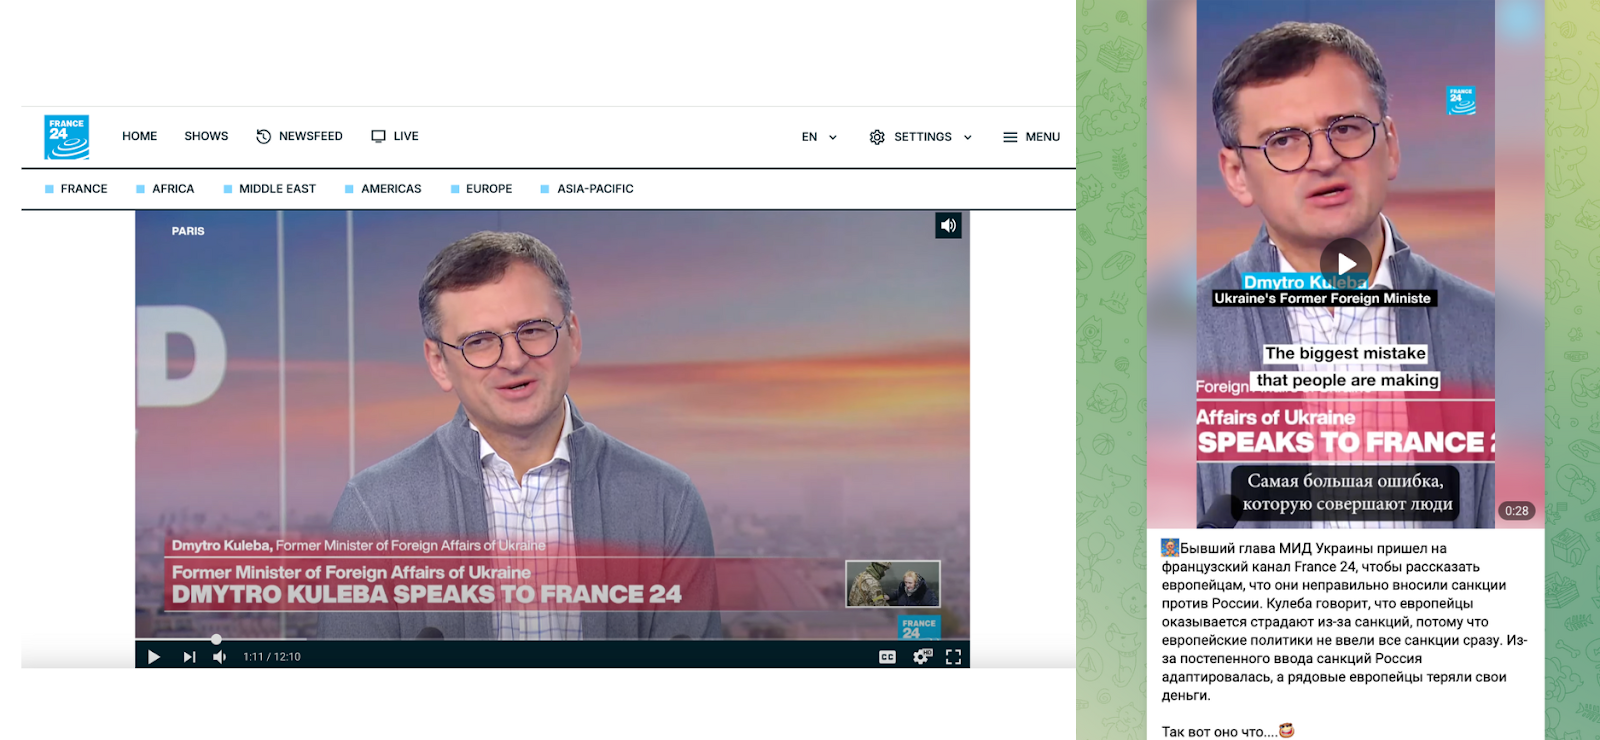Play the Telegram video clip
Image resolution: width=1600 pixels, height=740 pixels.
click(x=1345, y=263)
